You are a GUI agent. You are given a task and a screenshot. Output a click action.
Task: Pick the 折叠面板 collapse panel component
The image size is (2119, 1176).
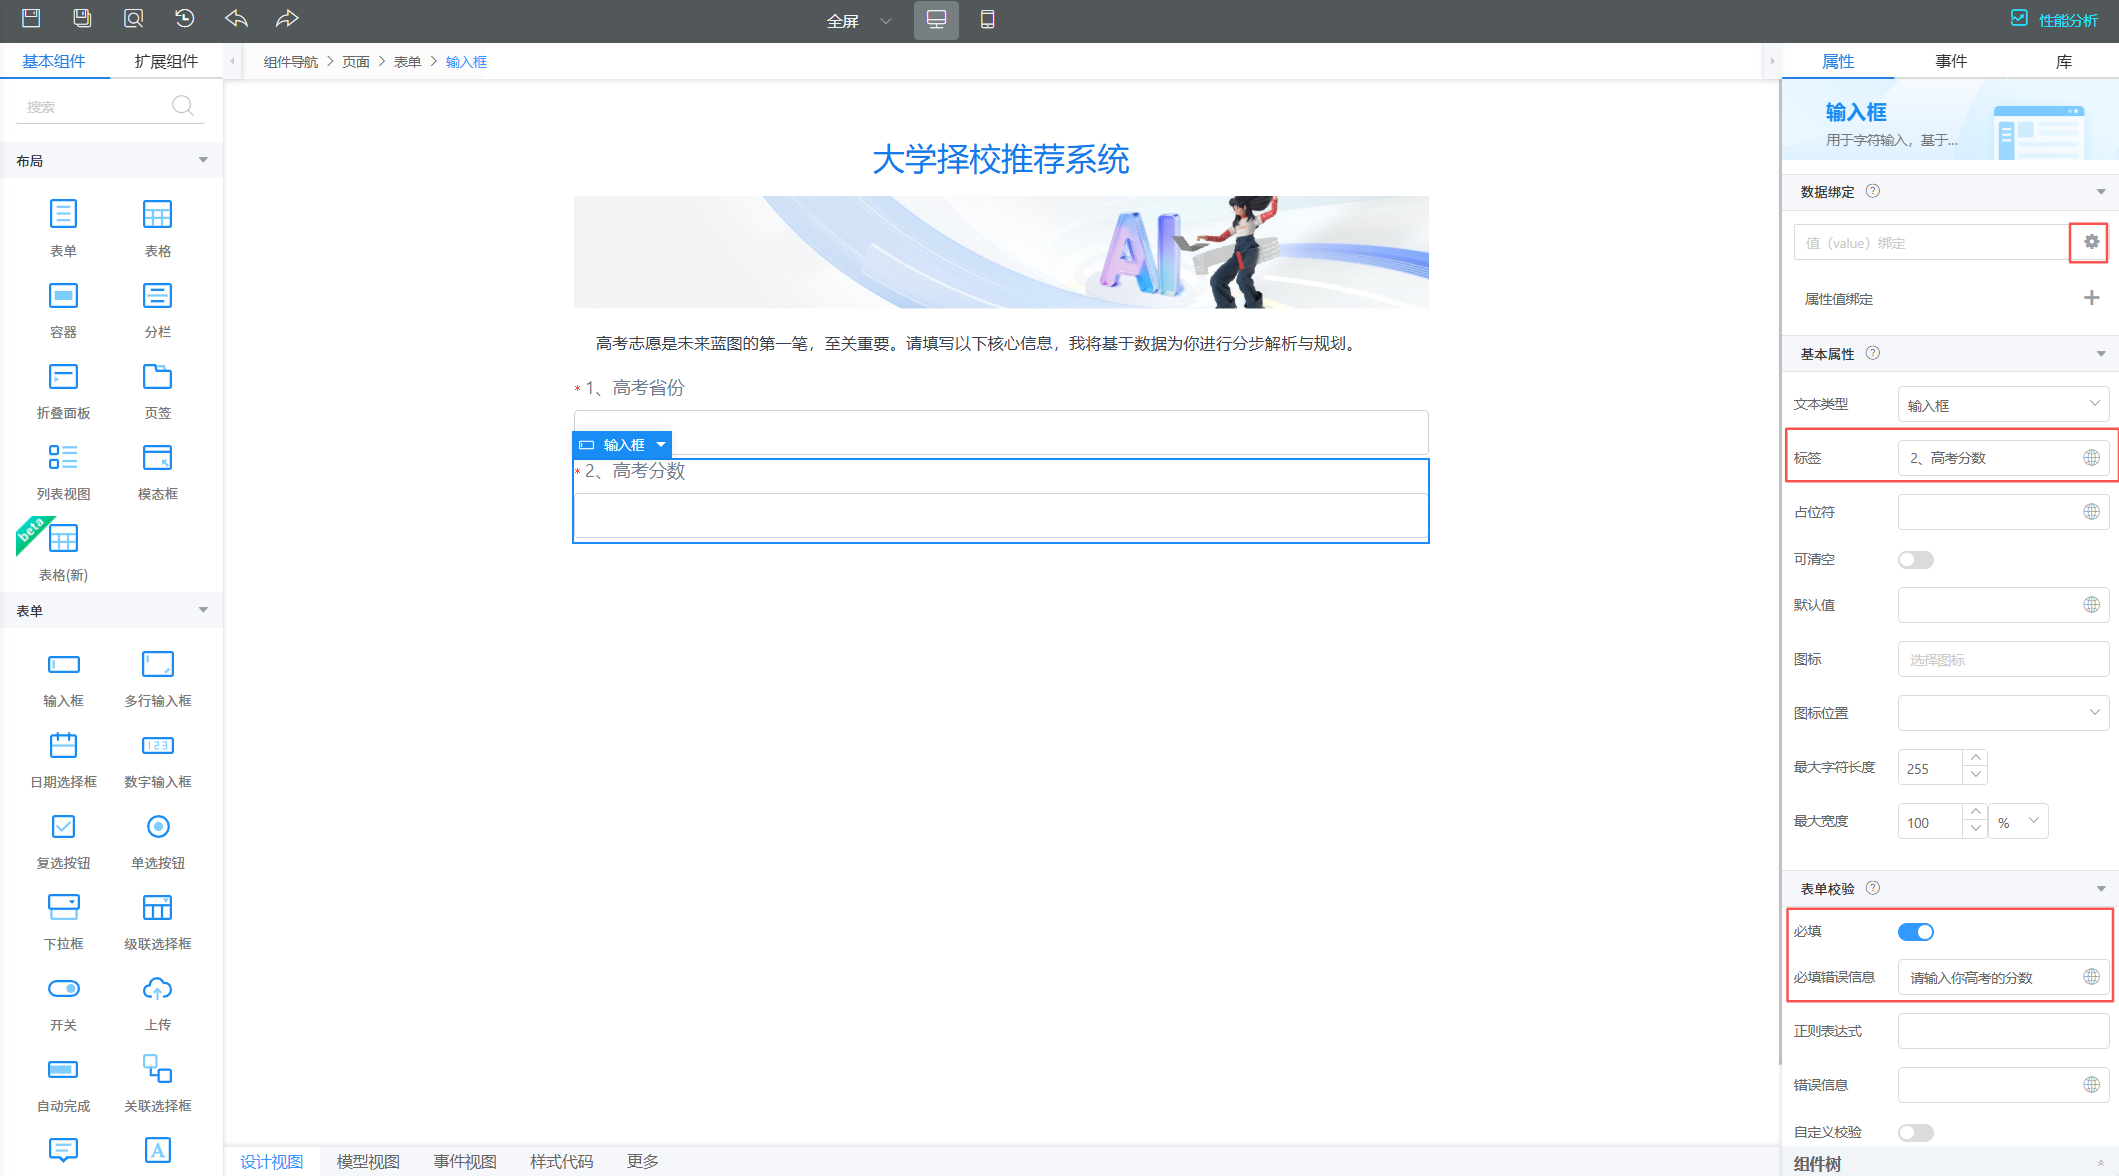click(x=63, y=377)
